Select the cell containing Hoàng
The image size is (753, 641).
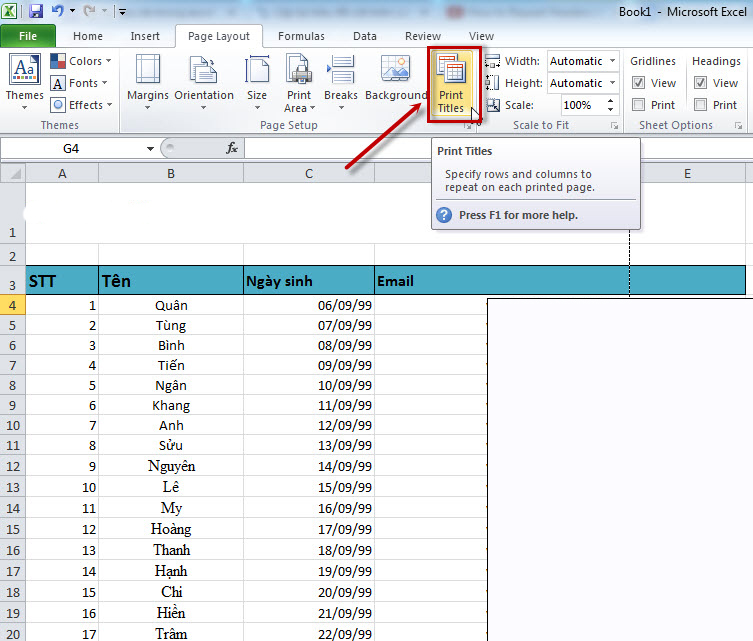point(171,529)
